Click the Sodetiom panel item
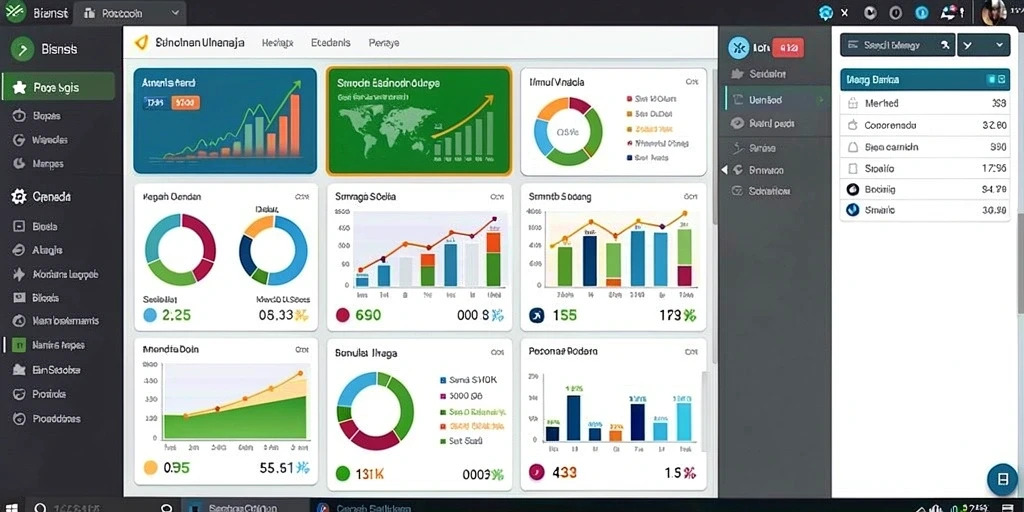Image resolution: width=1024 pixels, height=512 pixels. pos(769,191)
